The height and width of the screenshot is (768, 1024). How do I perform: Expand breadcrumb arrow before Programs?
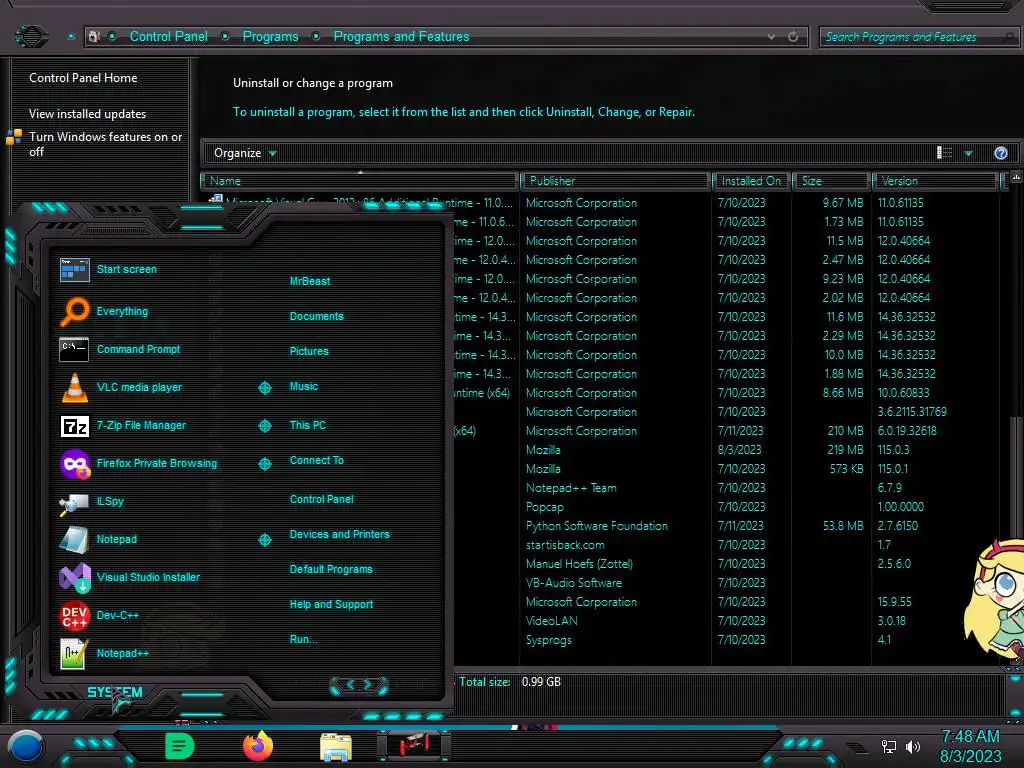click(225, 37)
